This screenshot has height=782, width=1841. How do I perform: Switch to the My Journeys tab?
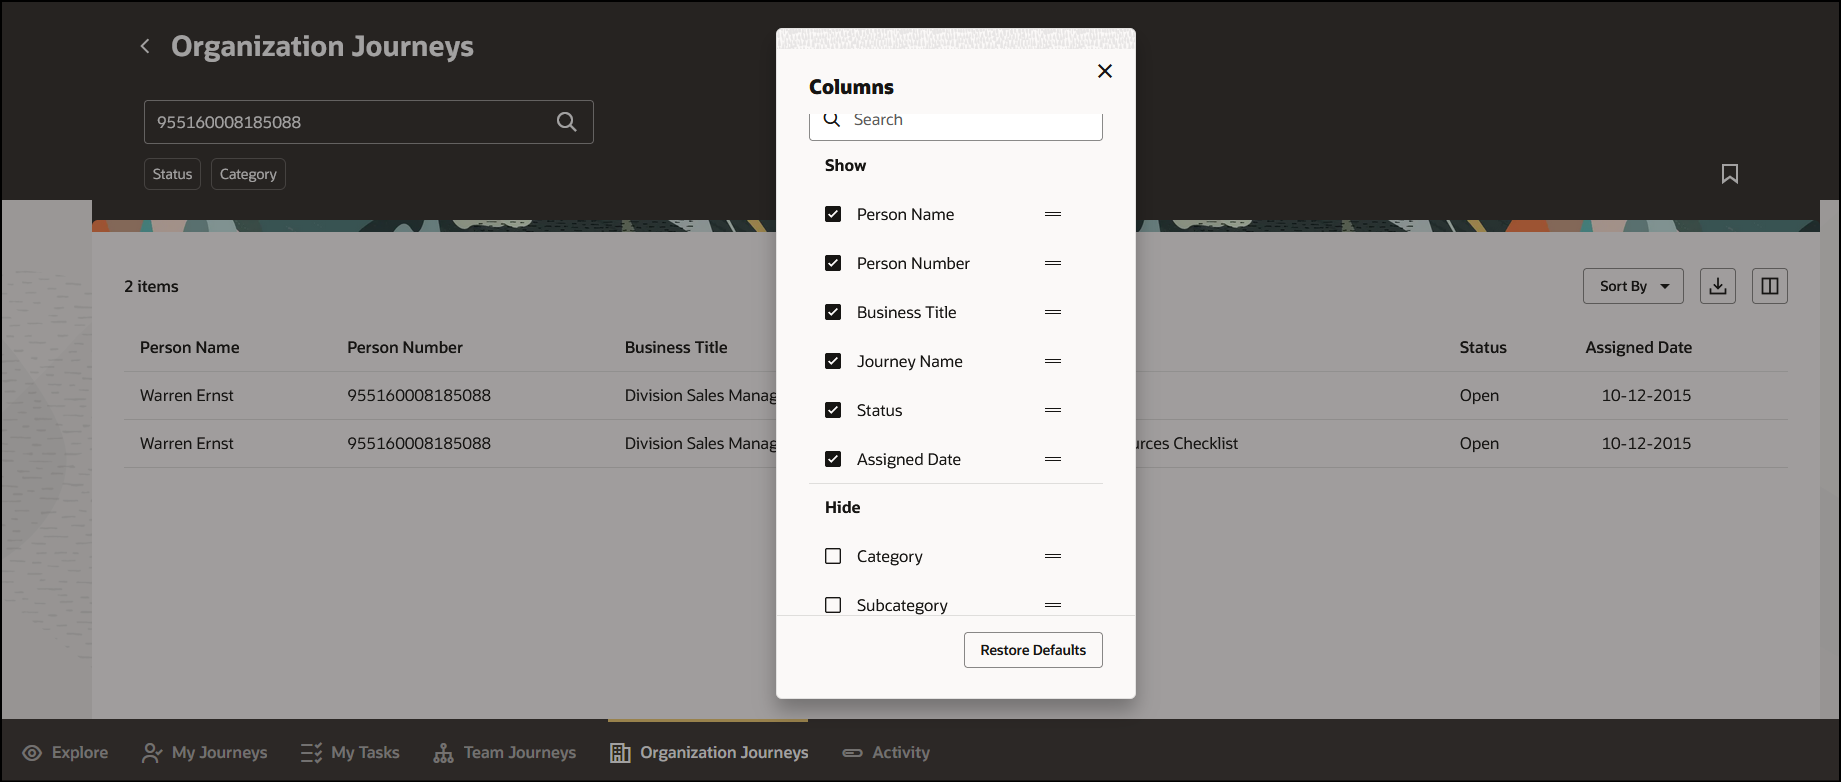point(205,752)
